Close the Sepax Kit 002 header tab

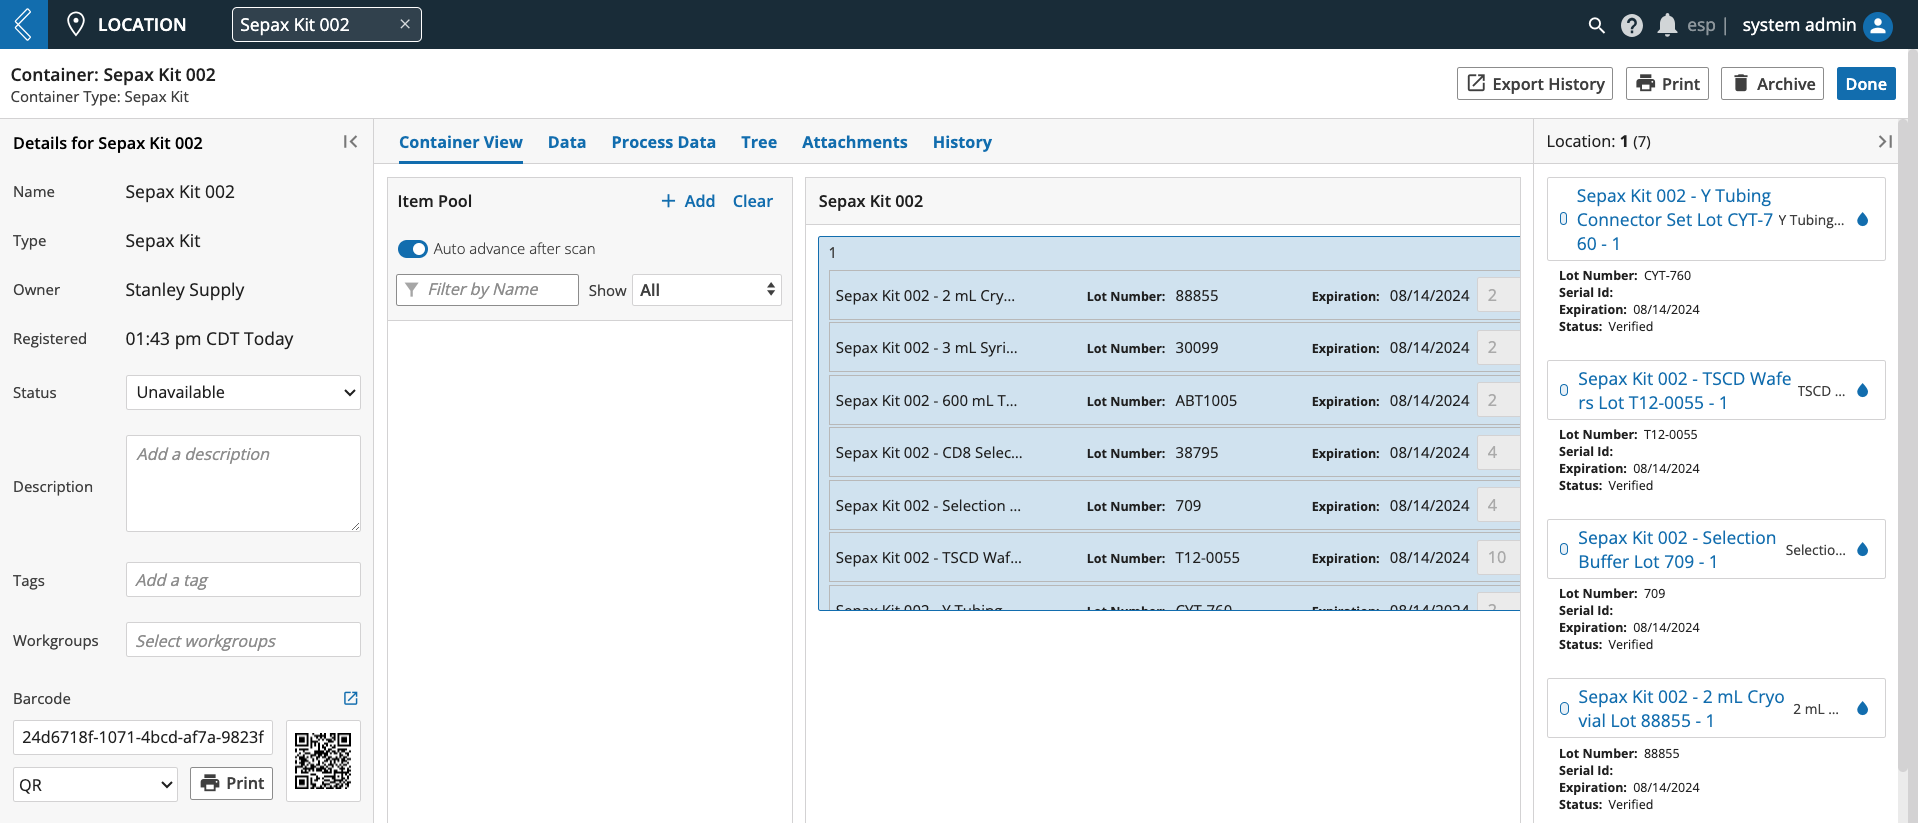click(x=405, y=24)
